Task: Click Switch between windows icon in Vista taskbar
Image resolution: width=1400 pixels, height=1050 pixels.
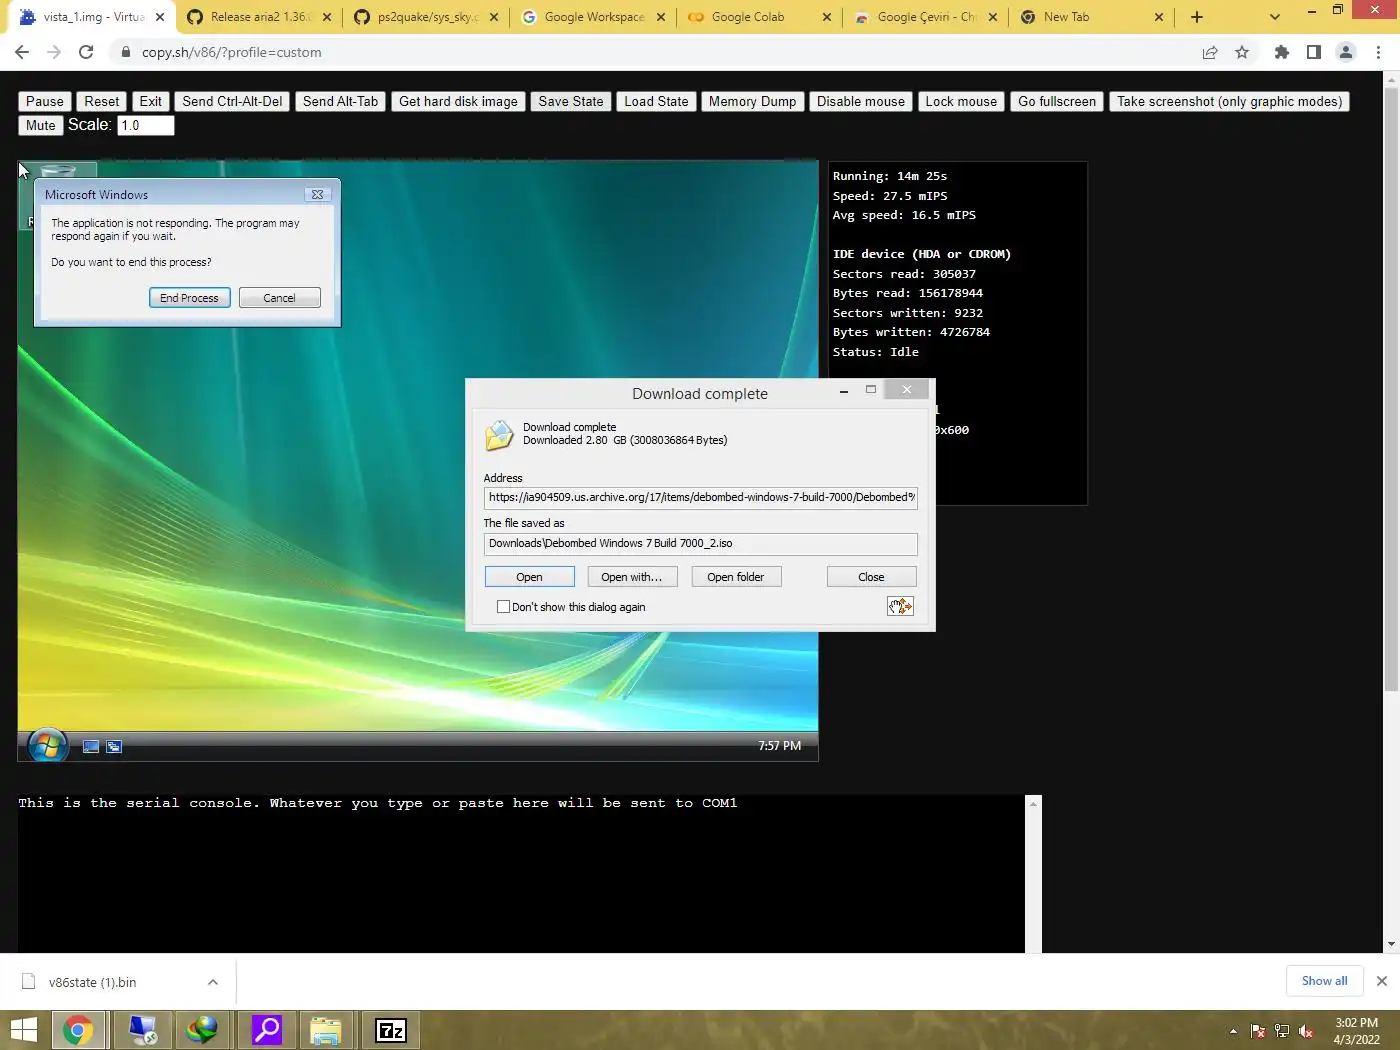Action: (x=114, y=746)
